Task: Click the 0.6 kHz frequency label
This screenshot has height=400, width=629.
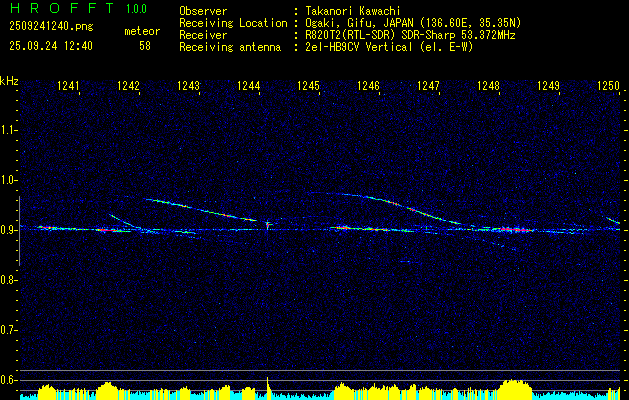Action: 7,380
